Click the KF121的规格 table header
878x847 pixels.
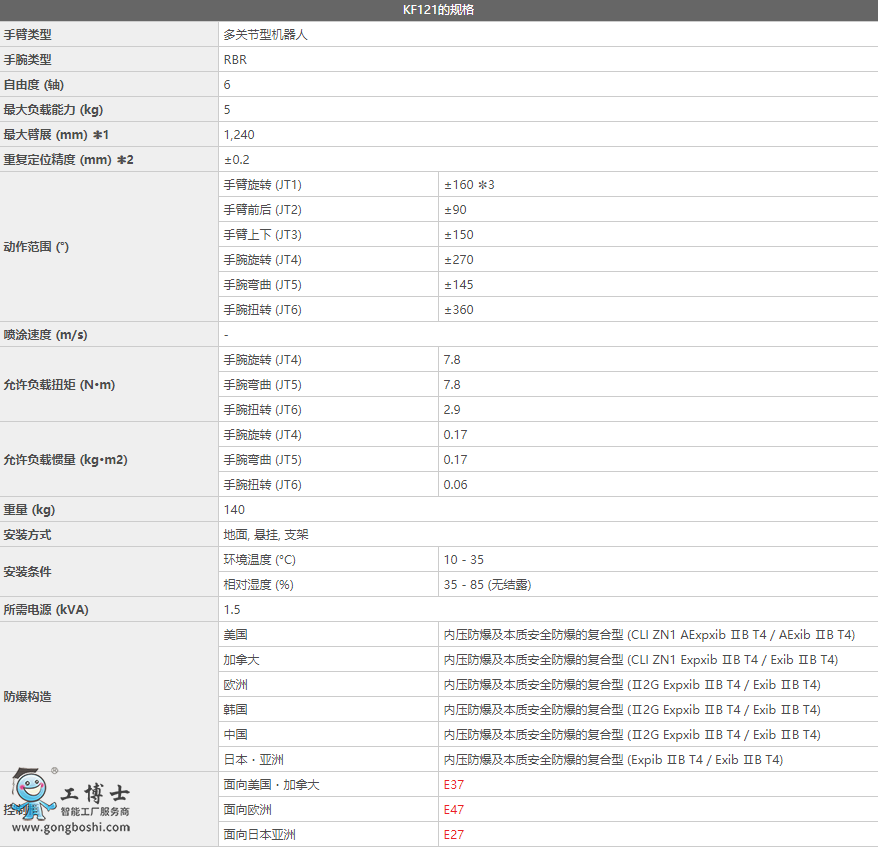click(x=439, y=10)
